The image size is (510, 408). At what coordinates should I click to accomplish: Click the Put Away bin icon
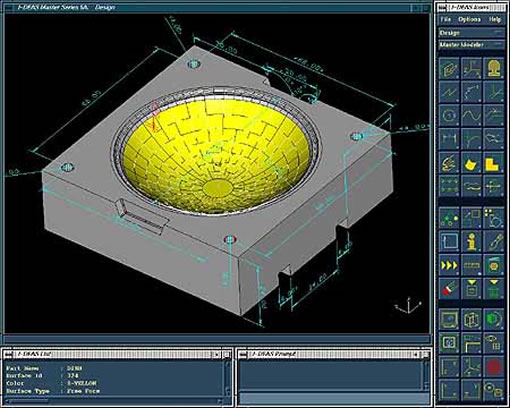click(x=471, y=289)
